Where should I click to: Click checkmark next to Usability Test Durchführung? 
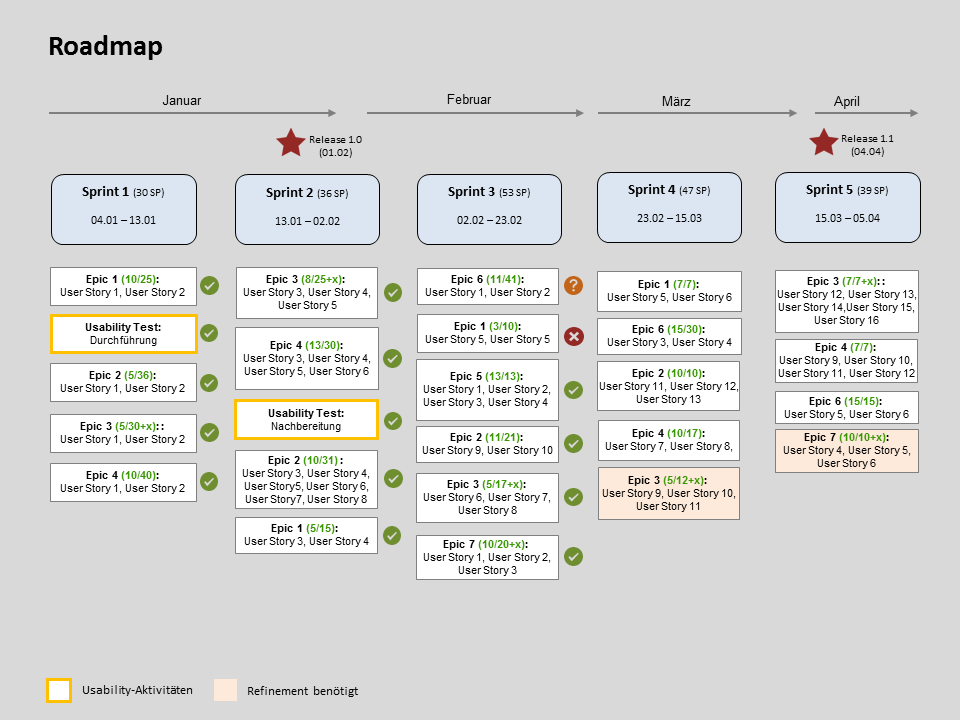tap(209, 333)
